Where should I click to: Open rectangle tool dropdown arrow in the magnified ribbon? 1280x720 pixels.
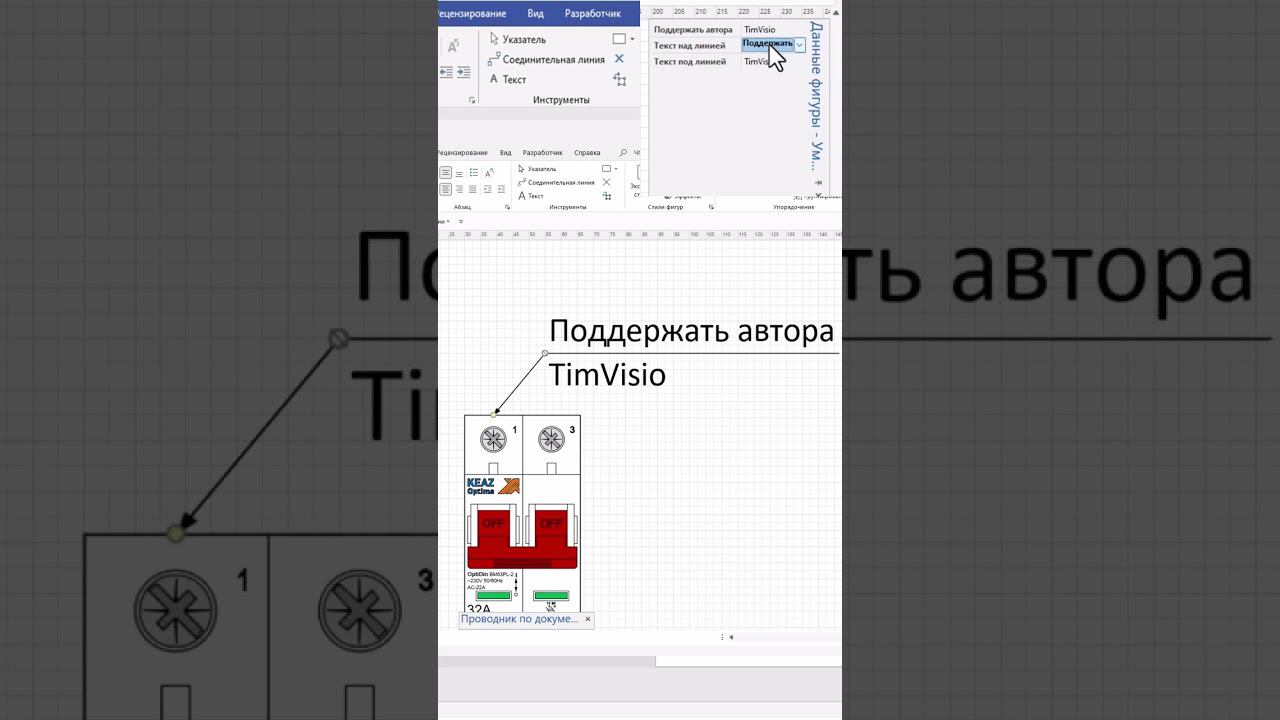632,39
